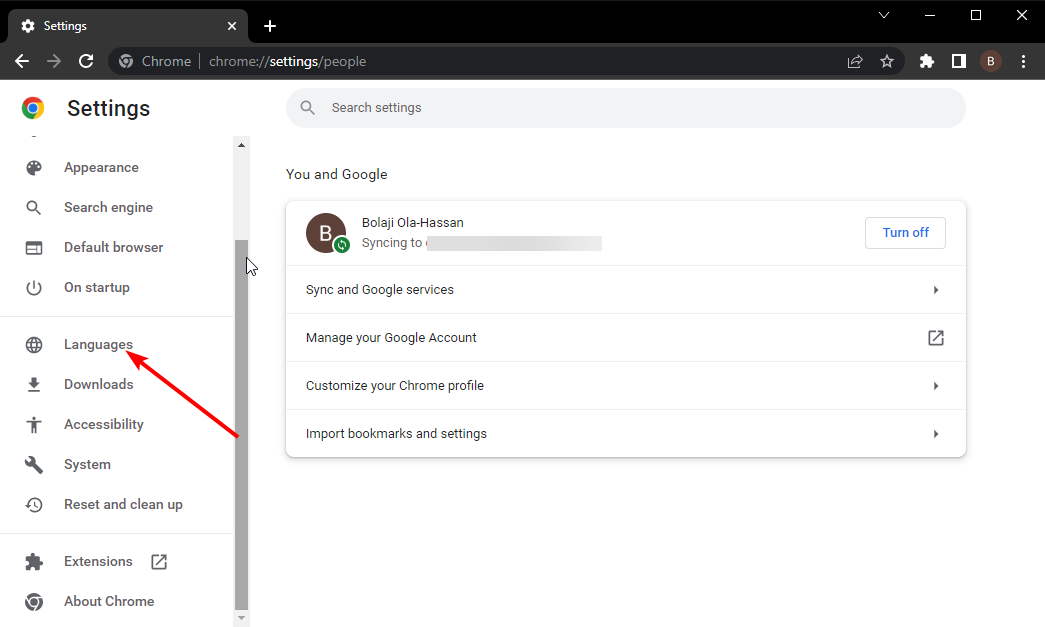
Task: Click the Chrome site info chip
Action: 155,61
